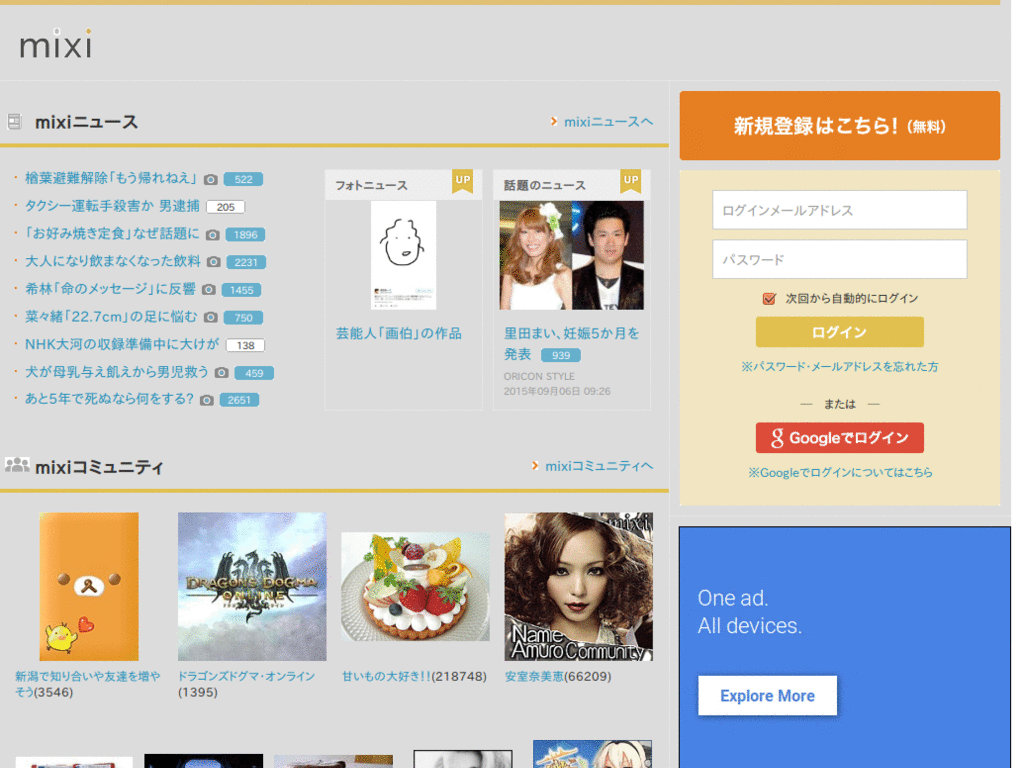Screen dimensions: 1024x768
Task: Click the 'One ad. All devices.' banner
Action: tap(845, 647)
